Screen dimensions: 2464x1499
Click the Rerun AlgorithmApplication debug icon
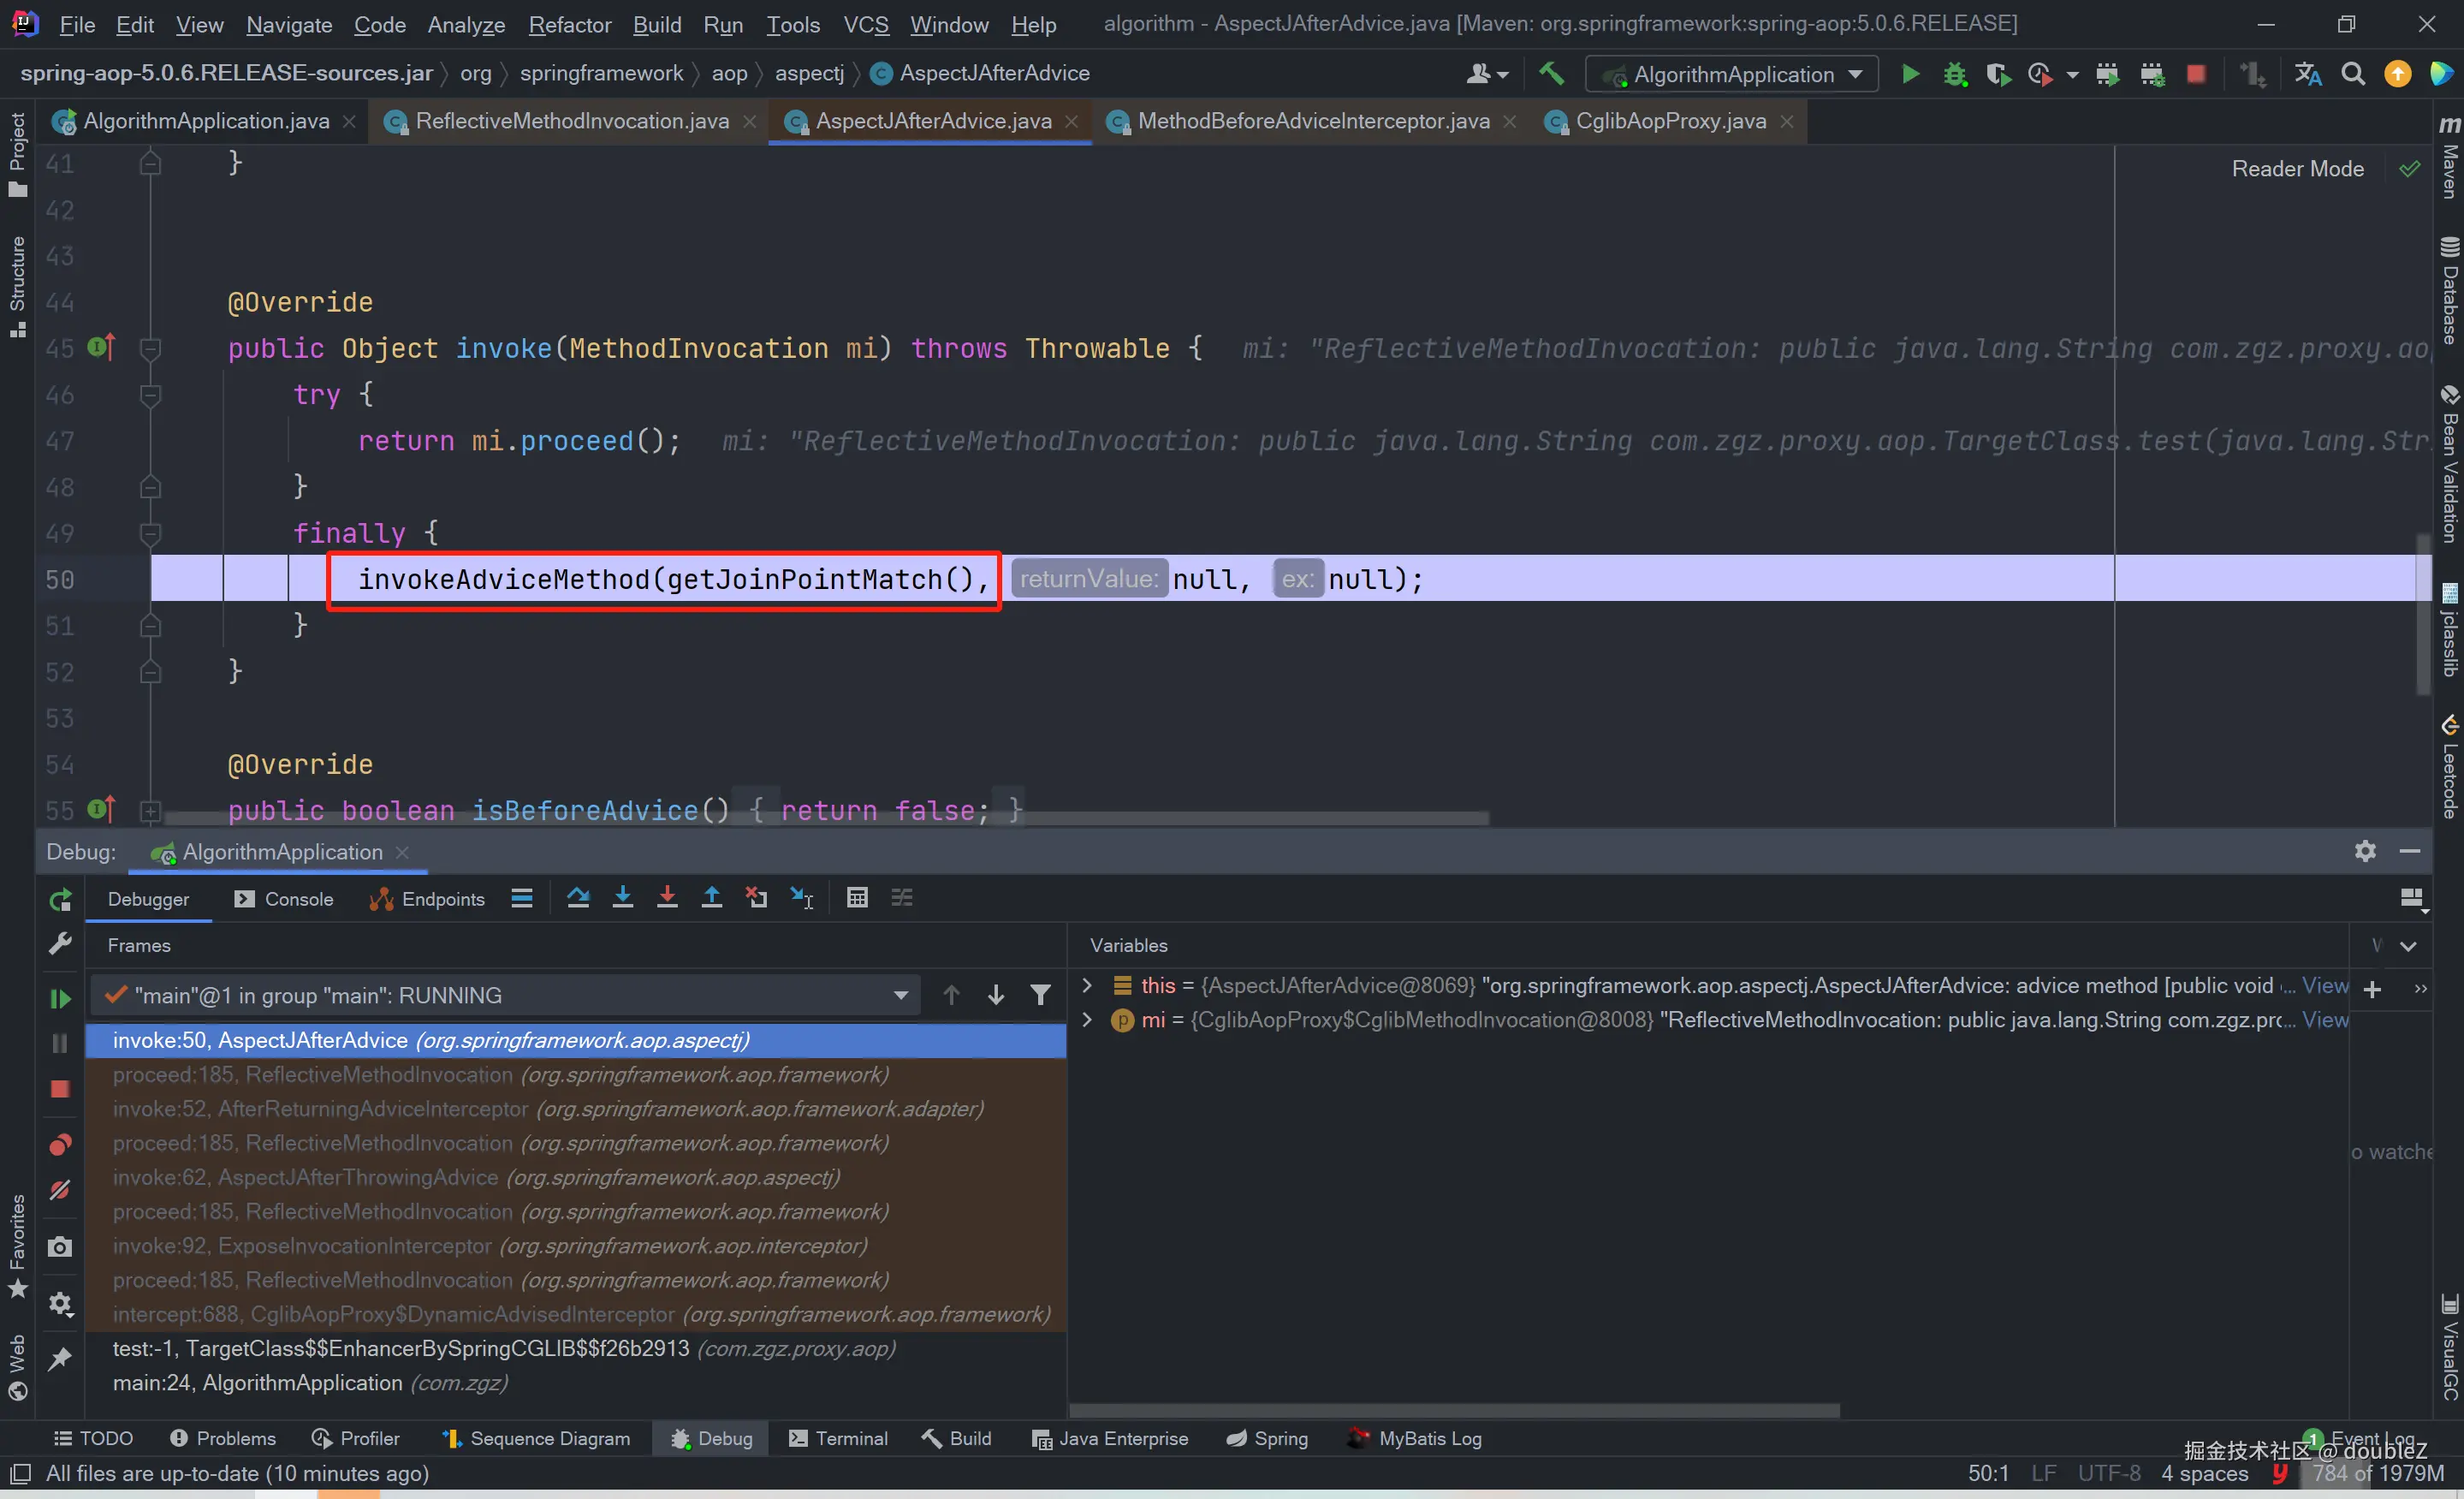(60, 900)
